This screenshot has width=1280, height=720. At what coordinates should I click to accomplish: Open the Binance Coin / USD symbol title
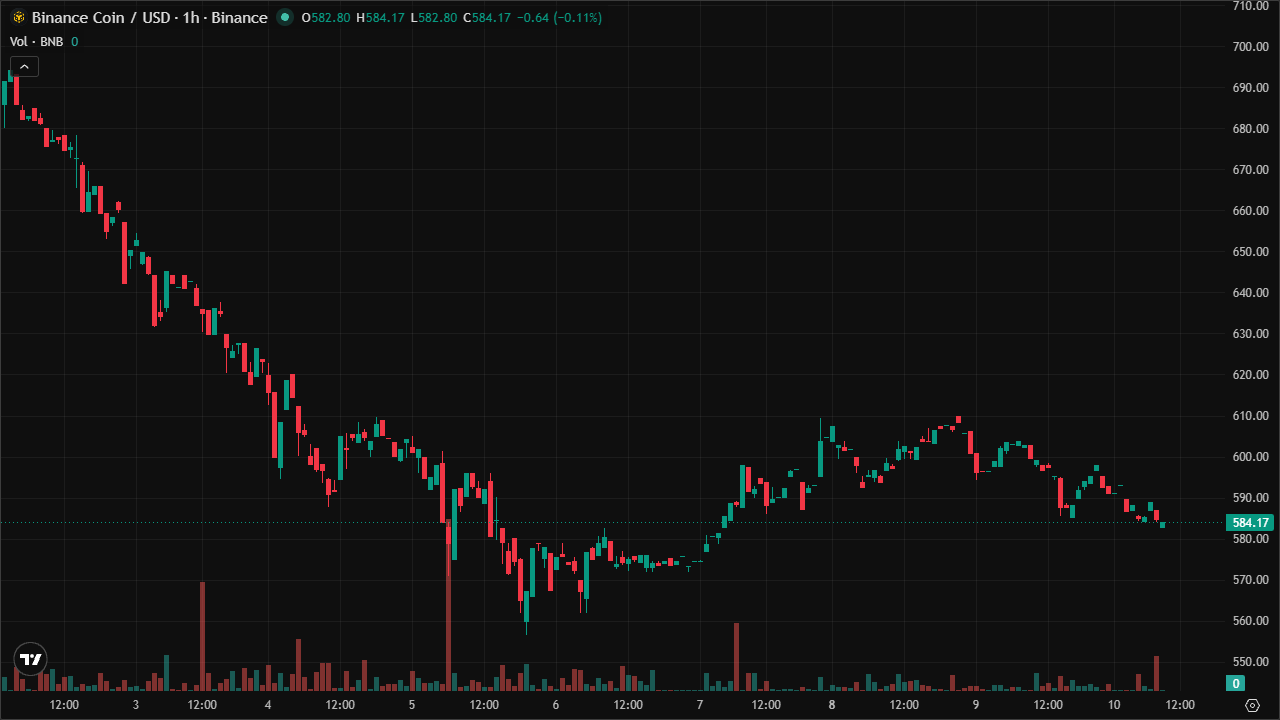(149, 18)
